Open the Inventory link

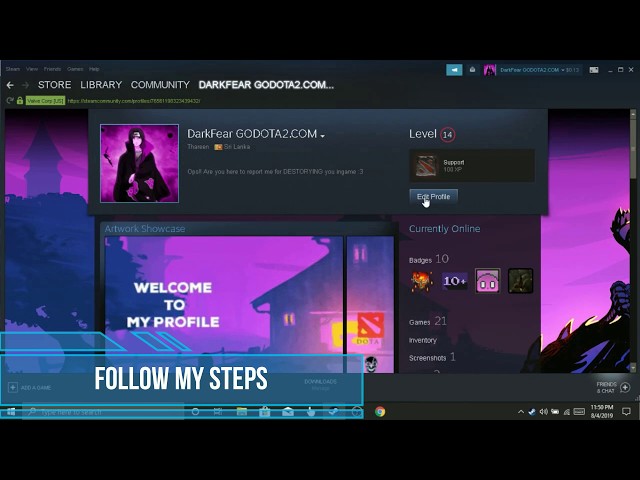[x=422, y=340]
